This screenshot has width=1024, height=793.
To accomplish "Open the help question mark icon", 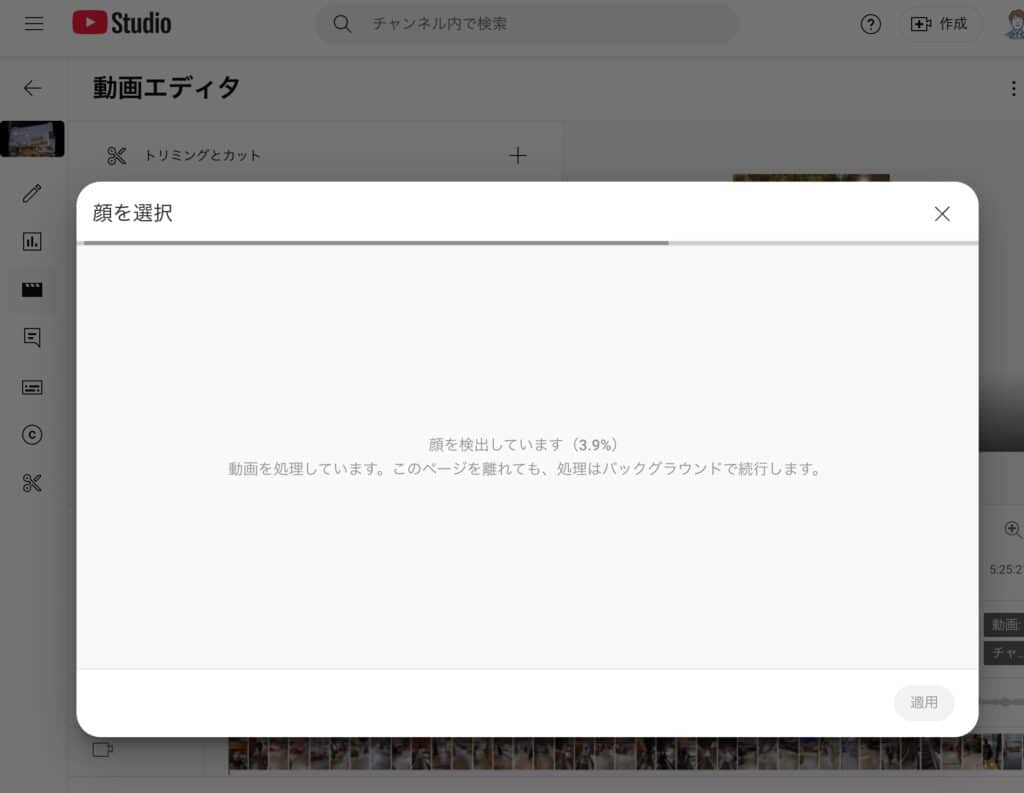I will point(870,25).
